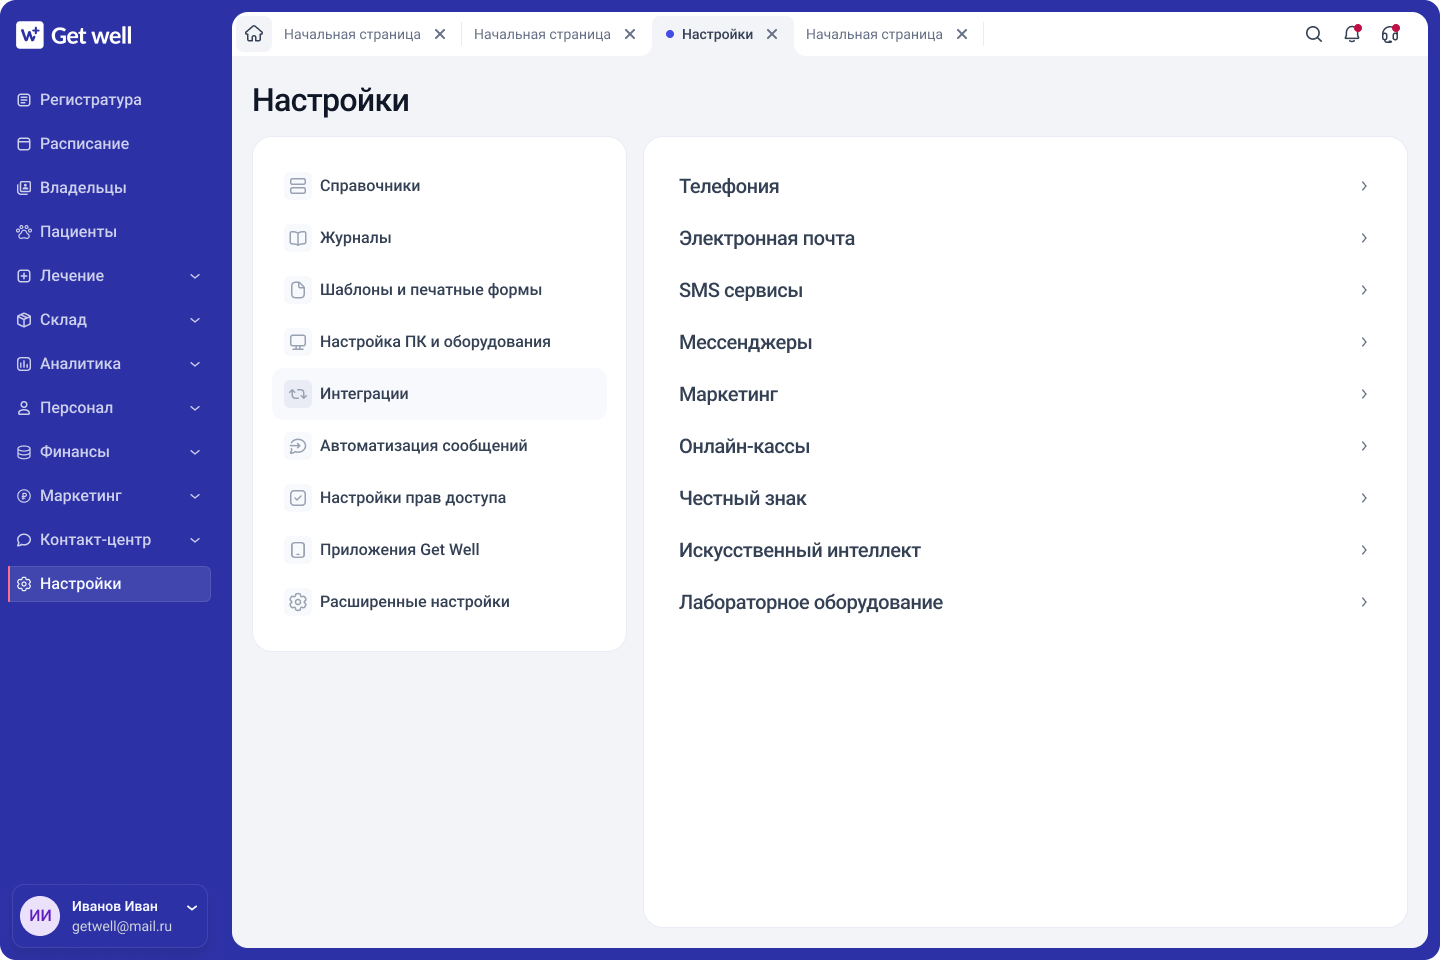Expand the Лечение sidebar section chevron
This screenshot has height=960, width=1440.
pyautogui.click(x=195, y=276)
